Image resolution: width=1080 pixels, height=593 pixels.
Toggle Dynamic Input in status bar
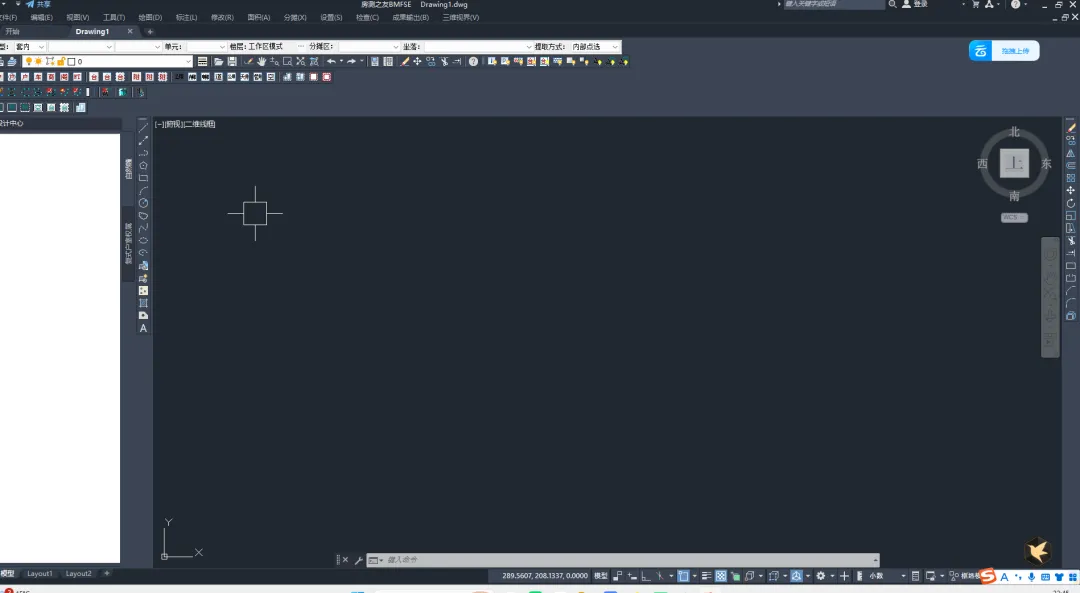[x=632, y=576]
